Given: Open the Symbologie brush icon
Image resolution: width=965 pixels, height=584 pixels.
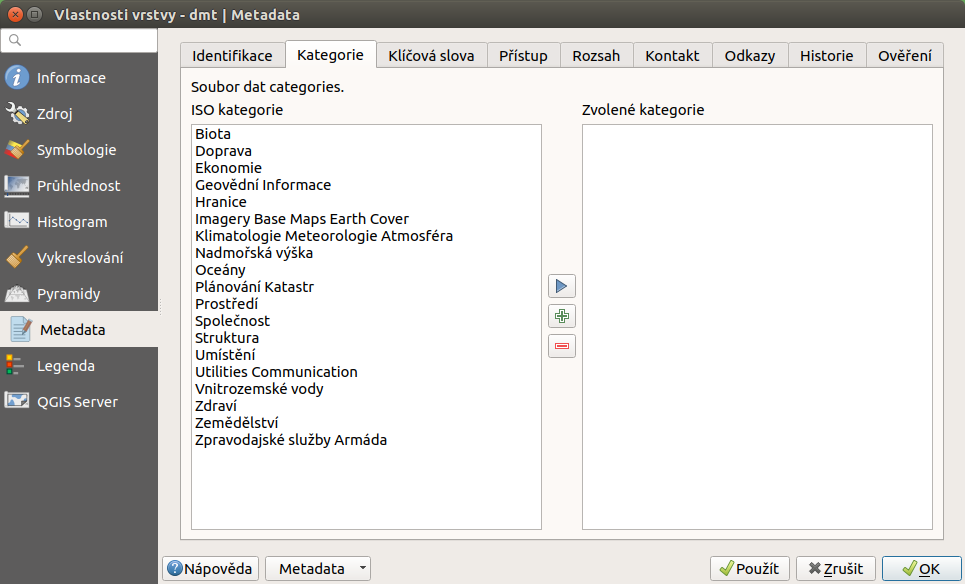Looking at the screenshot, I should point(17,150).
